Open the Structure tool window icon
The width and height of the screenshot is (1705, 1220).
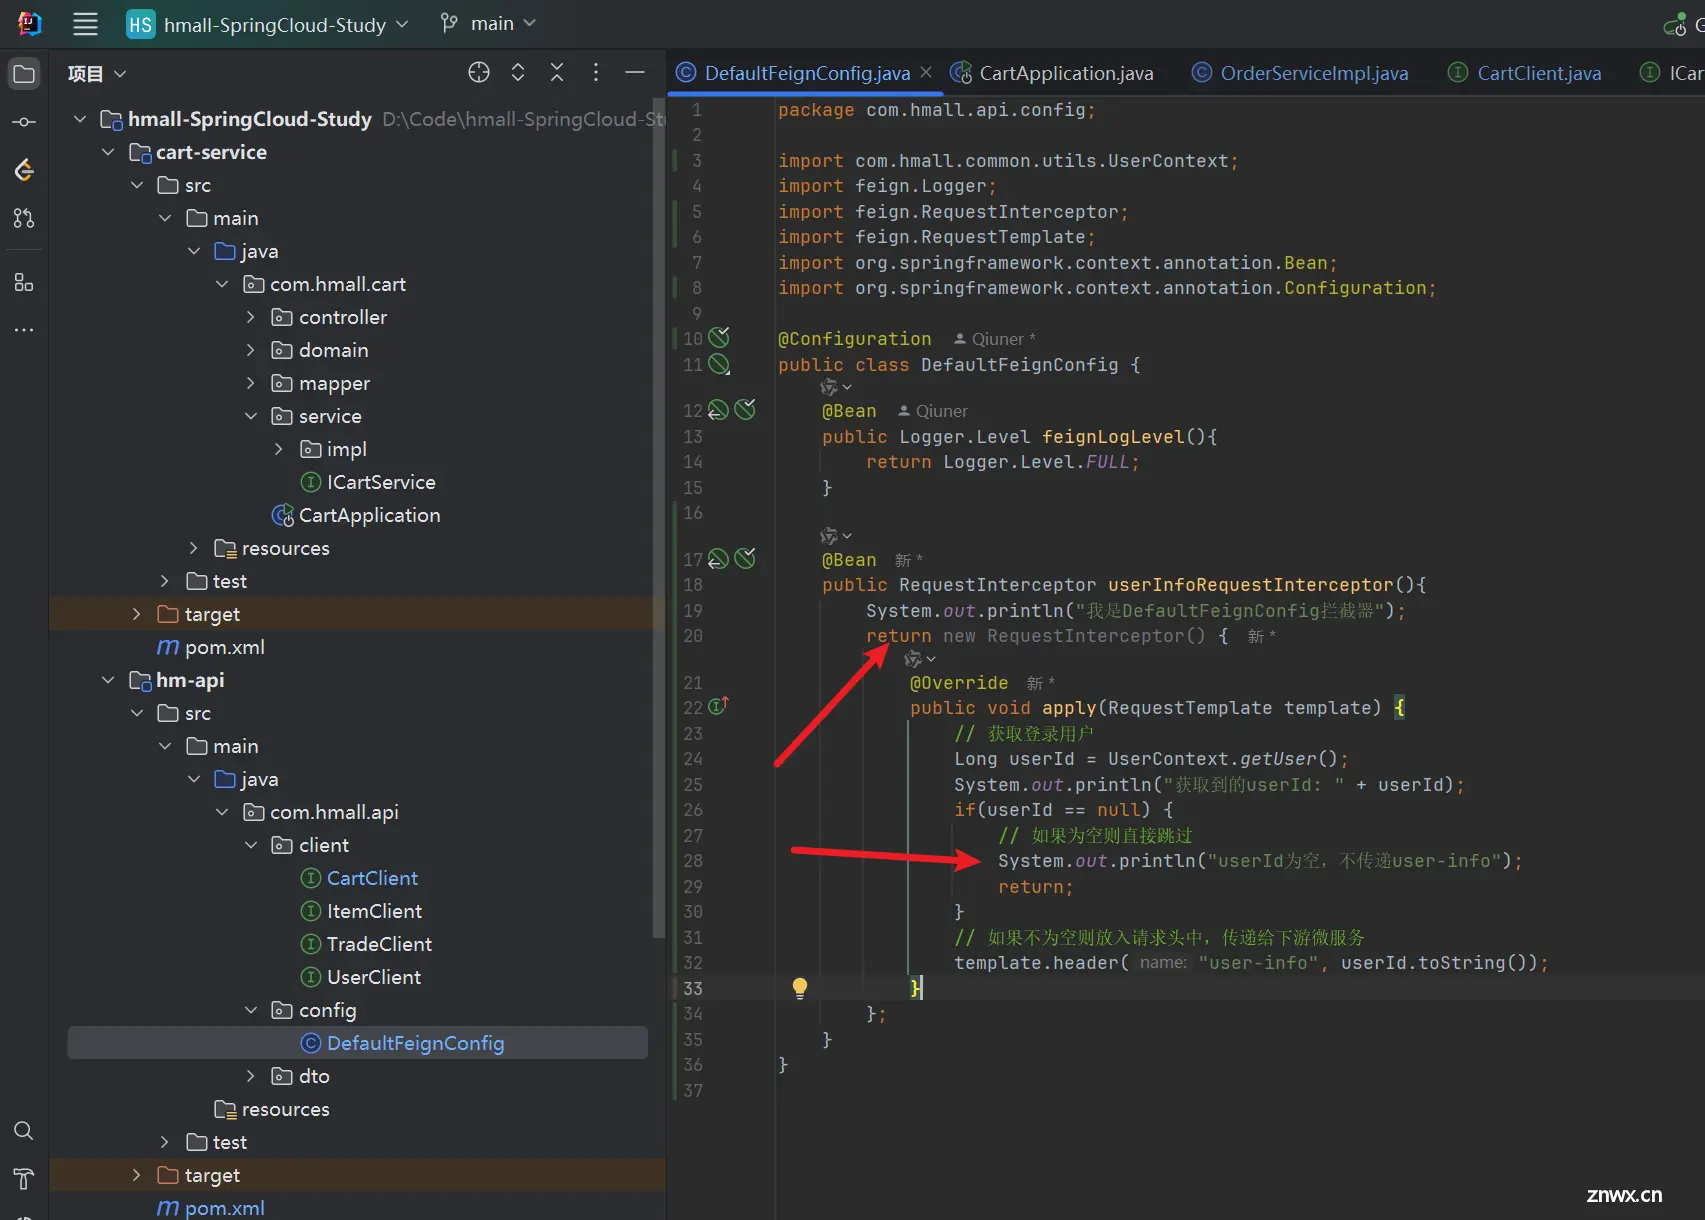(24, 283)
